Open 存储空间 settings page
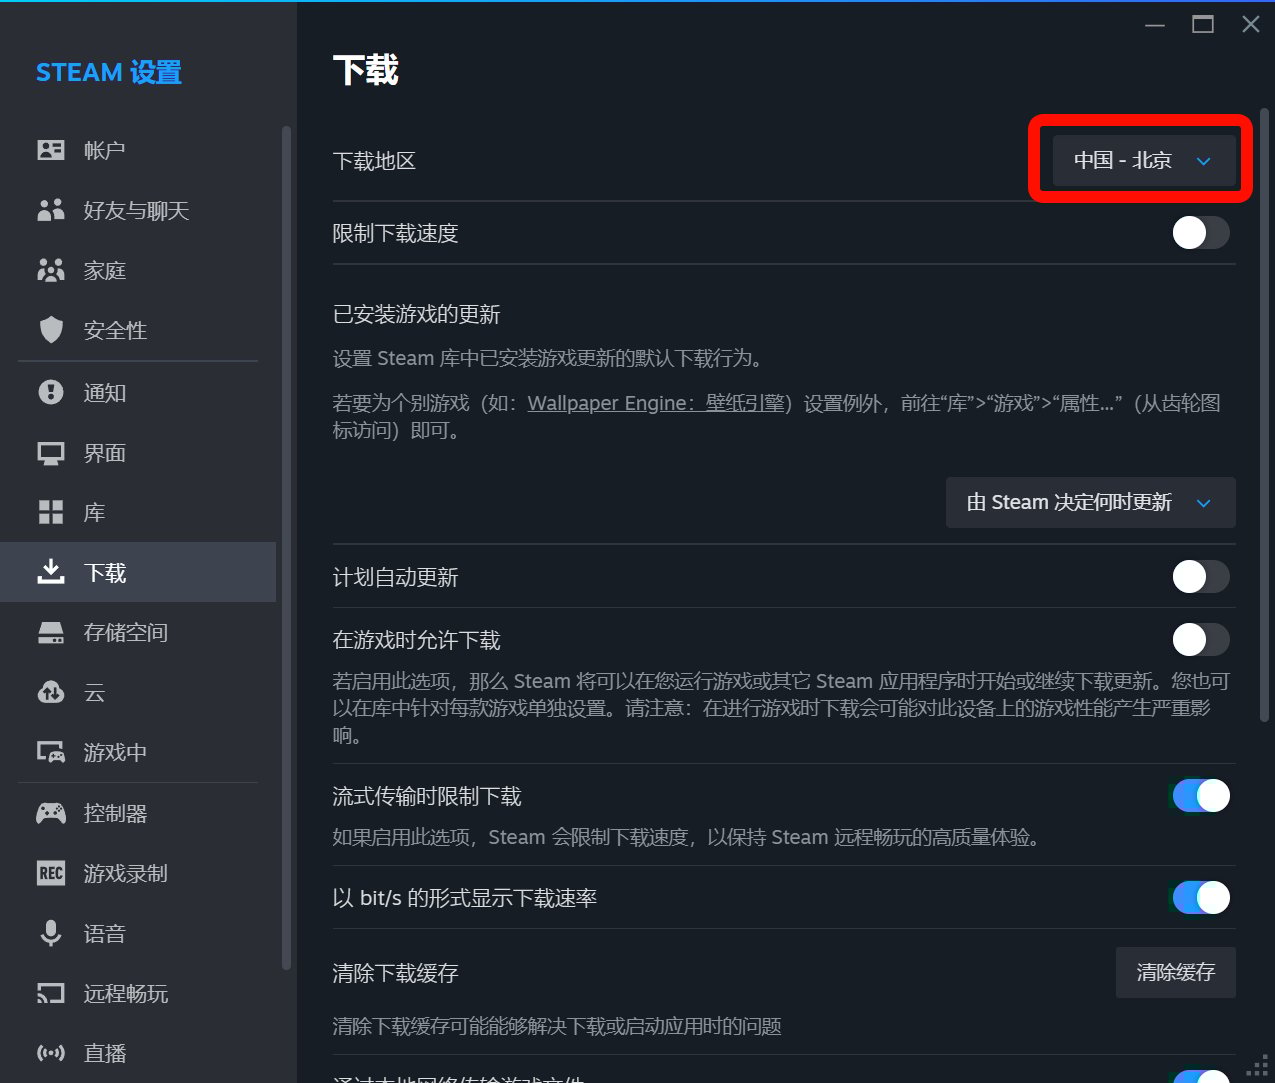Image resolution: width=1275 pixels, height=1083 pixels. click(138, 633)
